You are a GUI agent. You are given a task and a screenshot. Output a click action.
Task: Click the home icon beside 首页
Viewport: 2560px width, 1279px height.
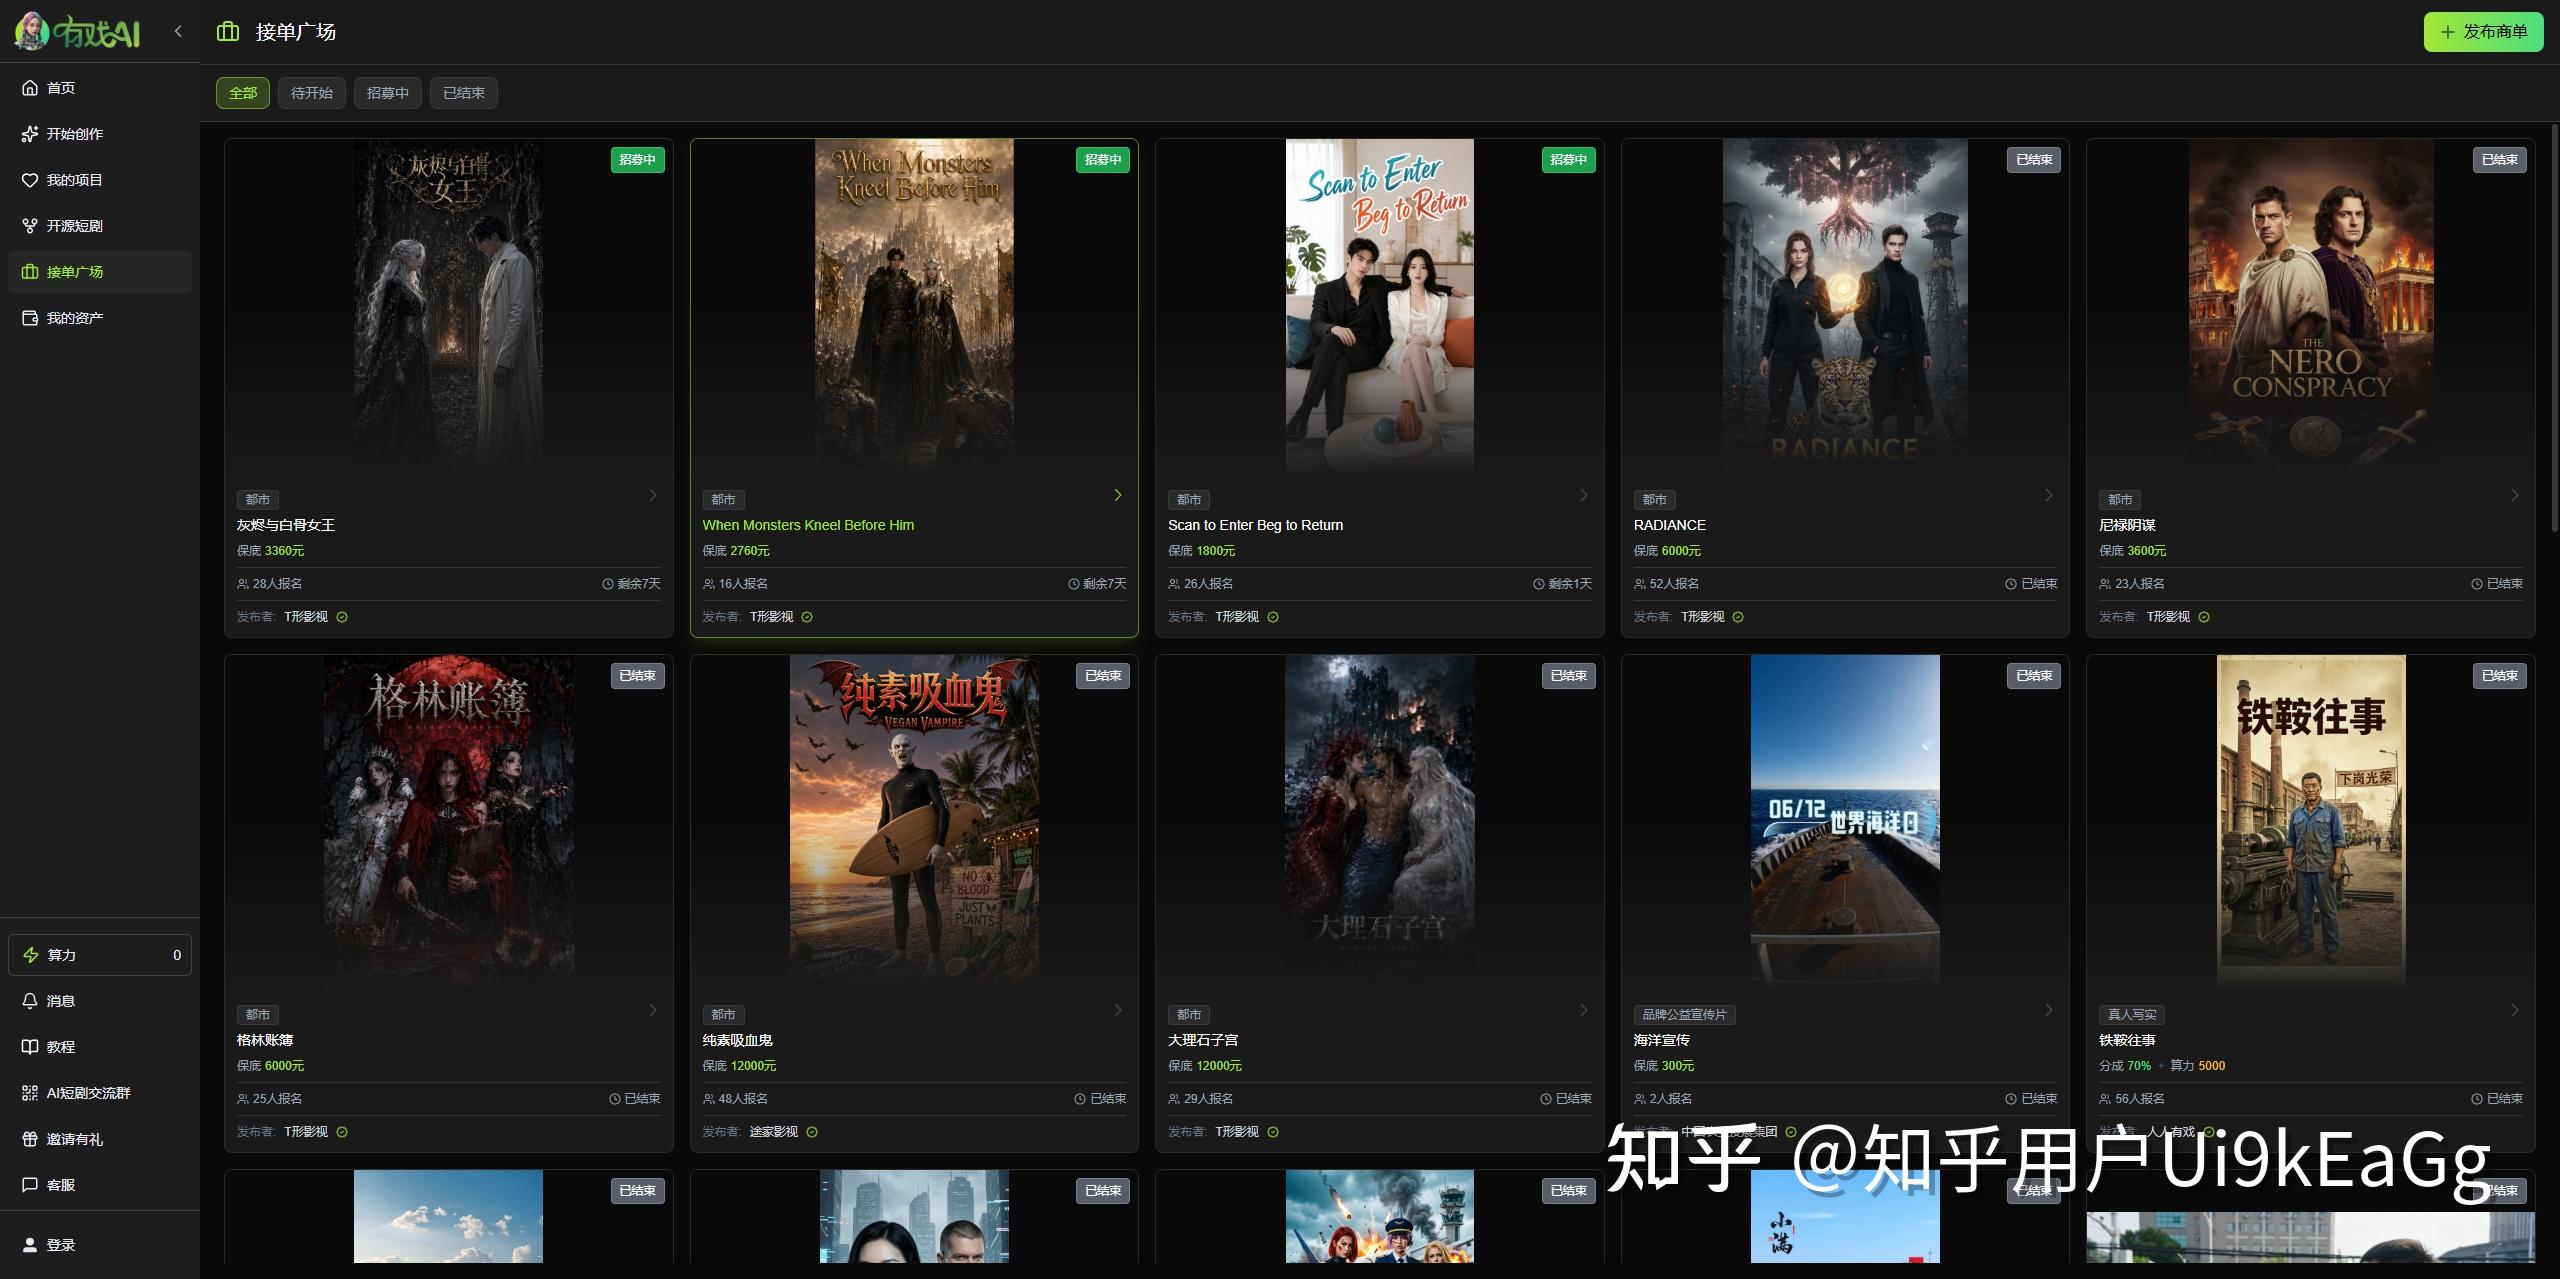tap(30, 88)
